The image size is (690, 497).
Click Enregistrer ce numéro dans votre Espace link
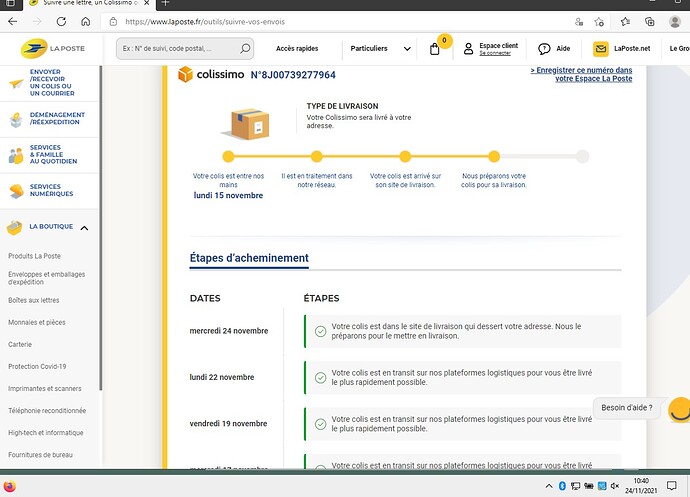[581, 74]
